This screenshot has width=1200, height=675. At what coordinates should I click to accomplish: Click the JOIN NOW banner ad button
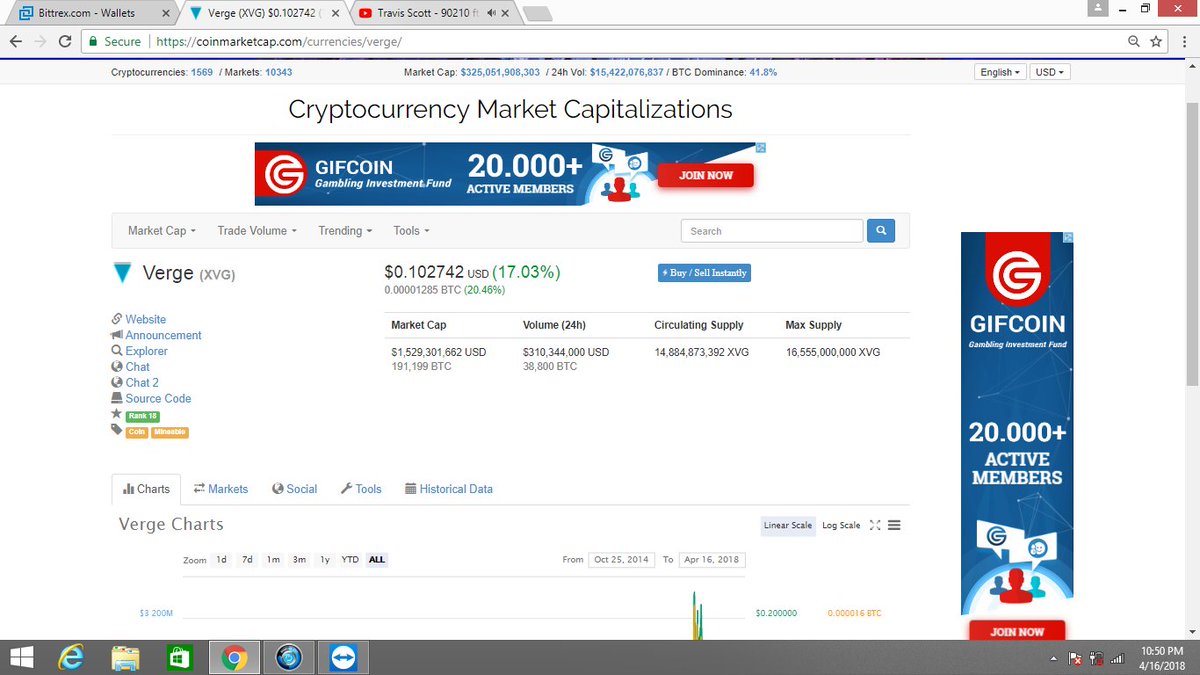pyautogui.click(x=705, y=176)
